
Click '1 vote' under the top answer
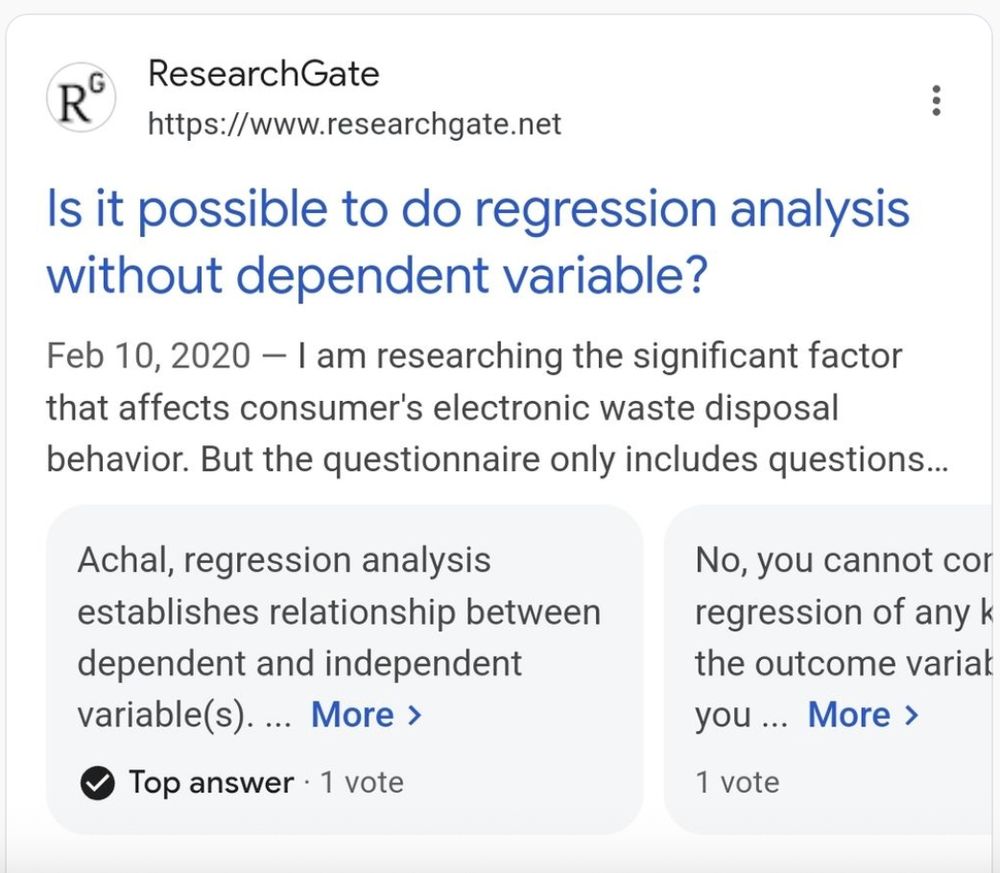pos(362,782)
